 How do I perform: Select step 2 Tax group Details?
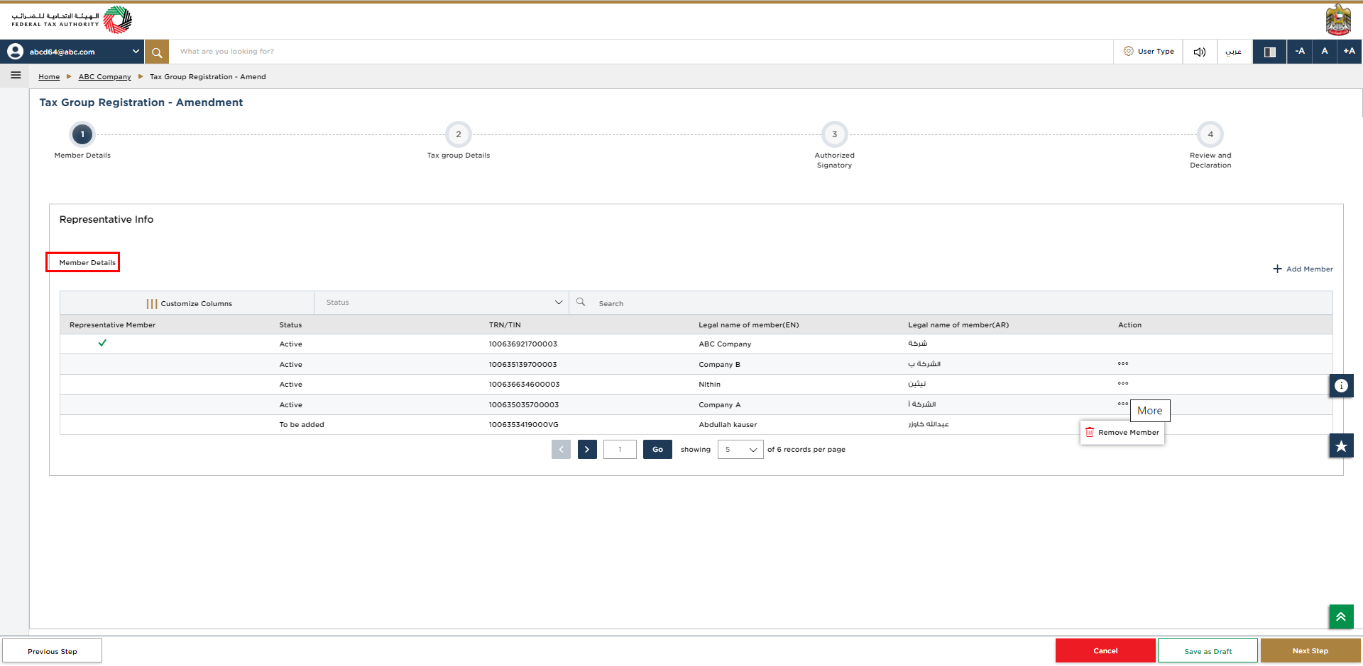tap(458, 134)
